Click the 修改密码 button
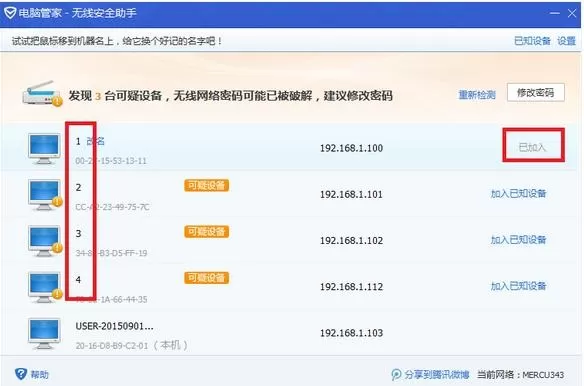584x386 pixels. (x=536, y=92)
